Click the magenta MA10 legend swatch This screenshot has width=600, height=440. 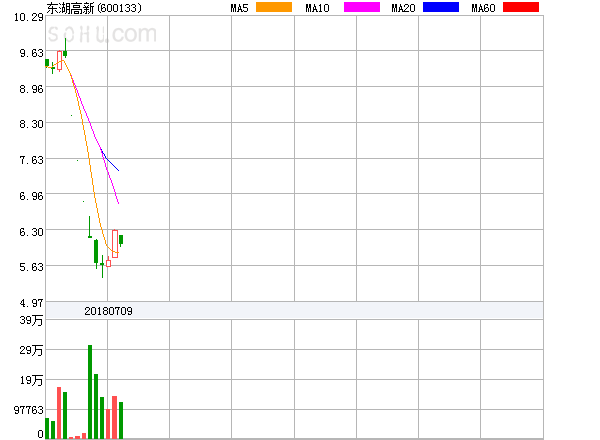click(362, 7)
